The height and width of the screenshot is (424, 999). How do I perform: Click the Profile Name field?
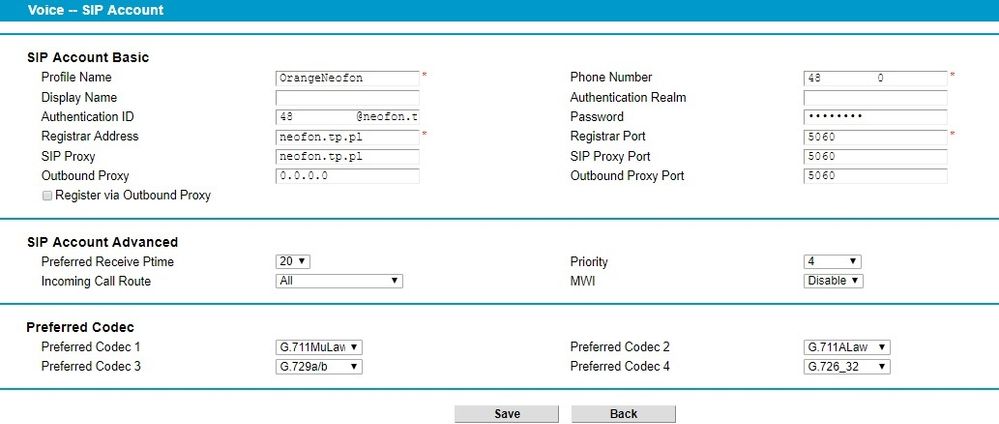(x=347, y=78)
